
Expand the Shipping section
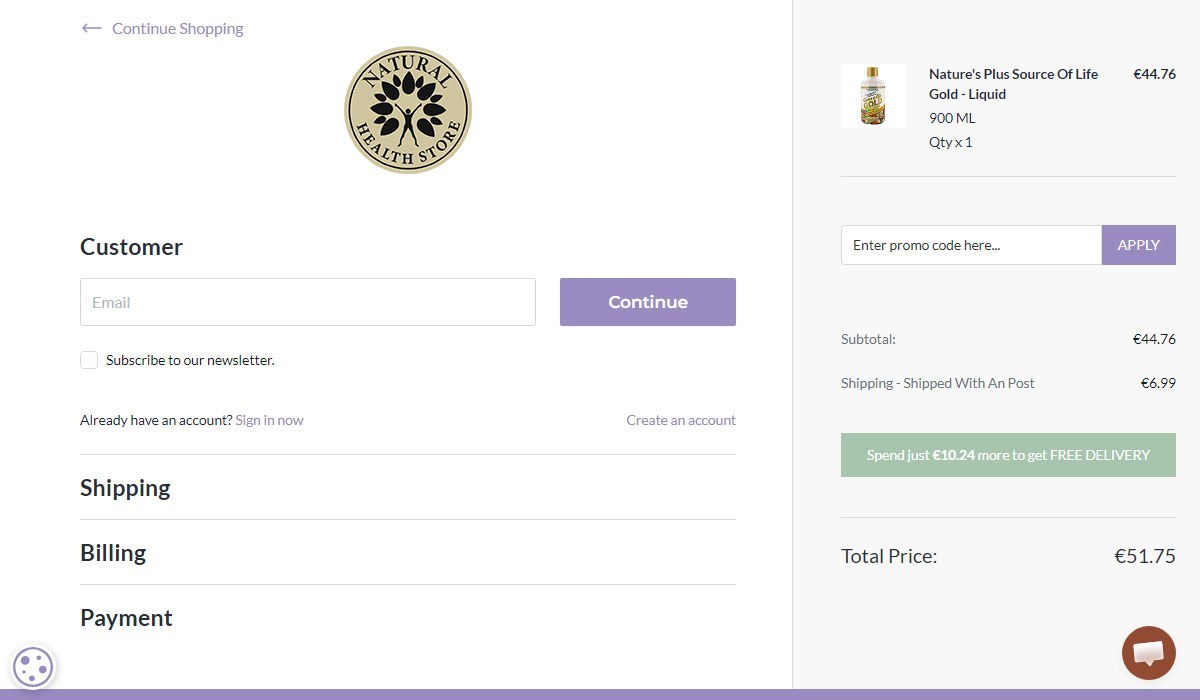pos(125,488)
